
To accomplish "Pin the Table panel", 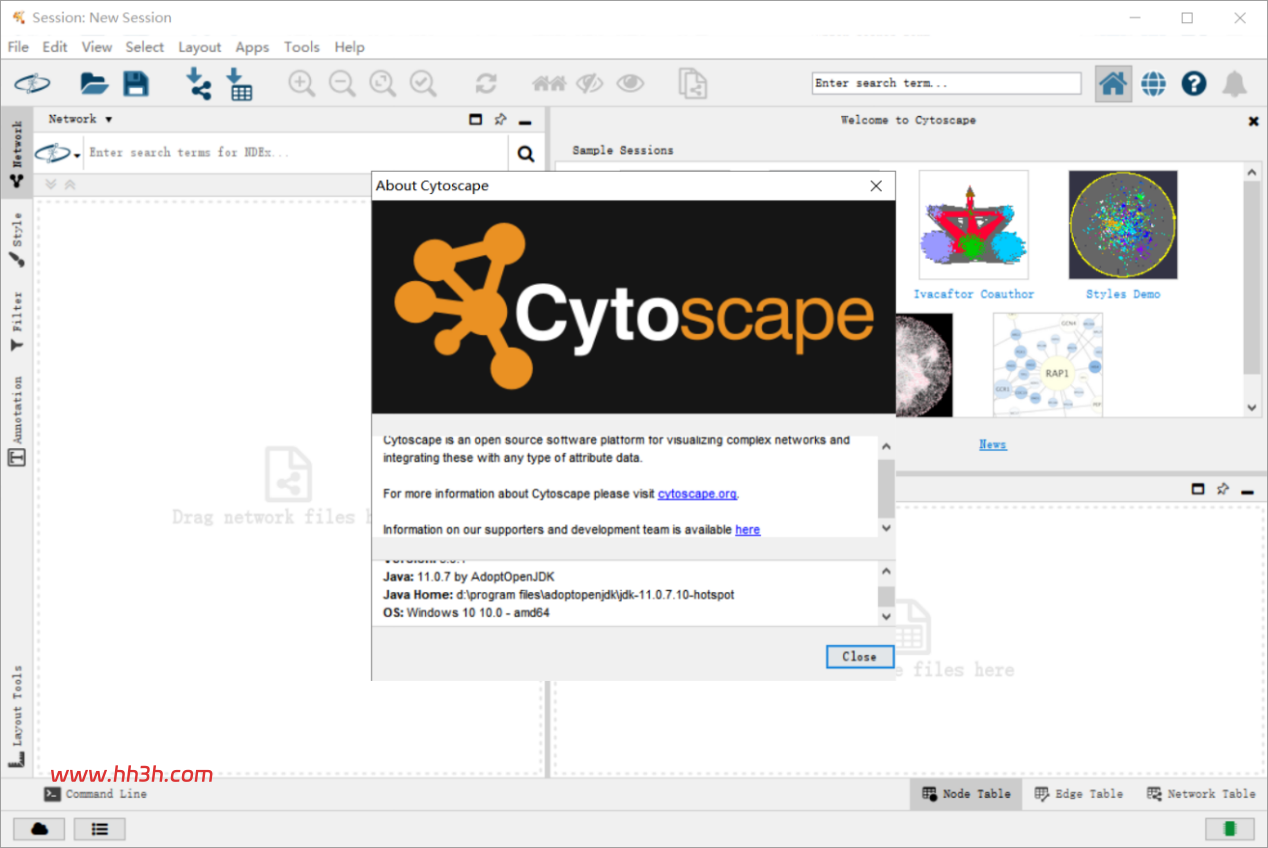I will tap(1222, 489).
